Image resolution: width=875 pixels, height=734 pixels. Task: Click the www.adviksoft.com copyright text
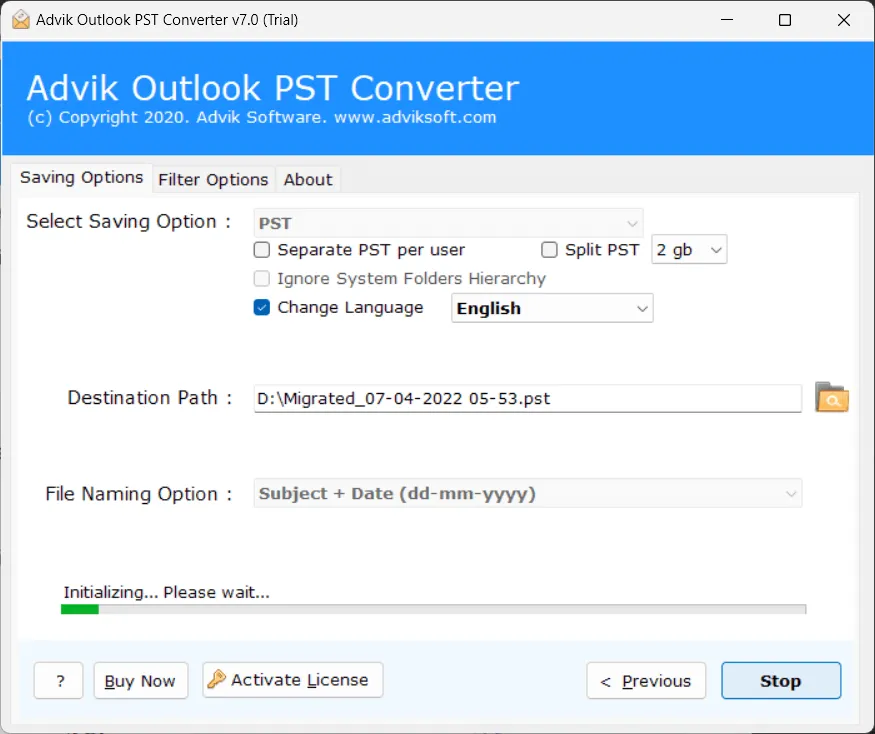tap(415, 117)
